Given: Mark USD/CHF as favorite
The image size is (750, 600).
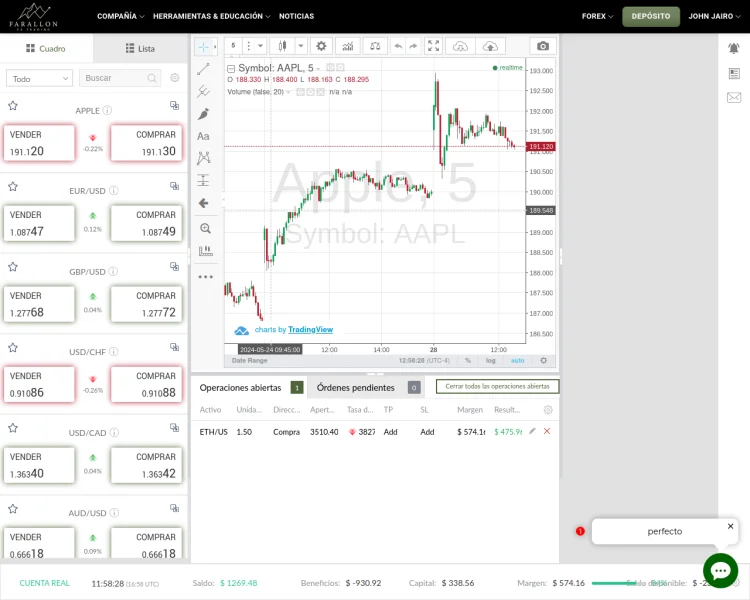Looking at the screenshot, I should (x=13, y=347).
